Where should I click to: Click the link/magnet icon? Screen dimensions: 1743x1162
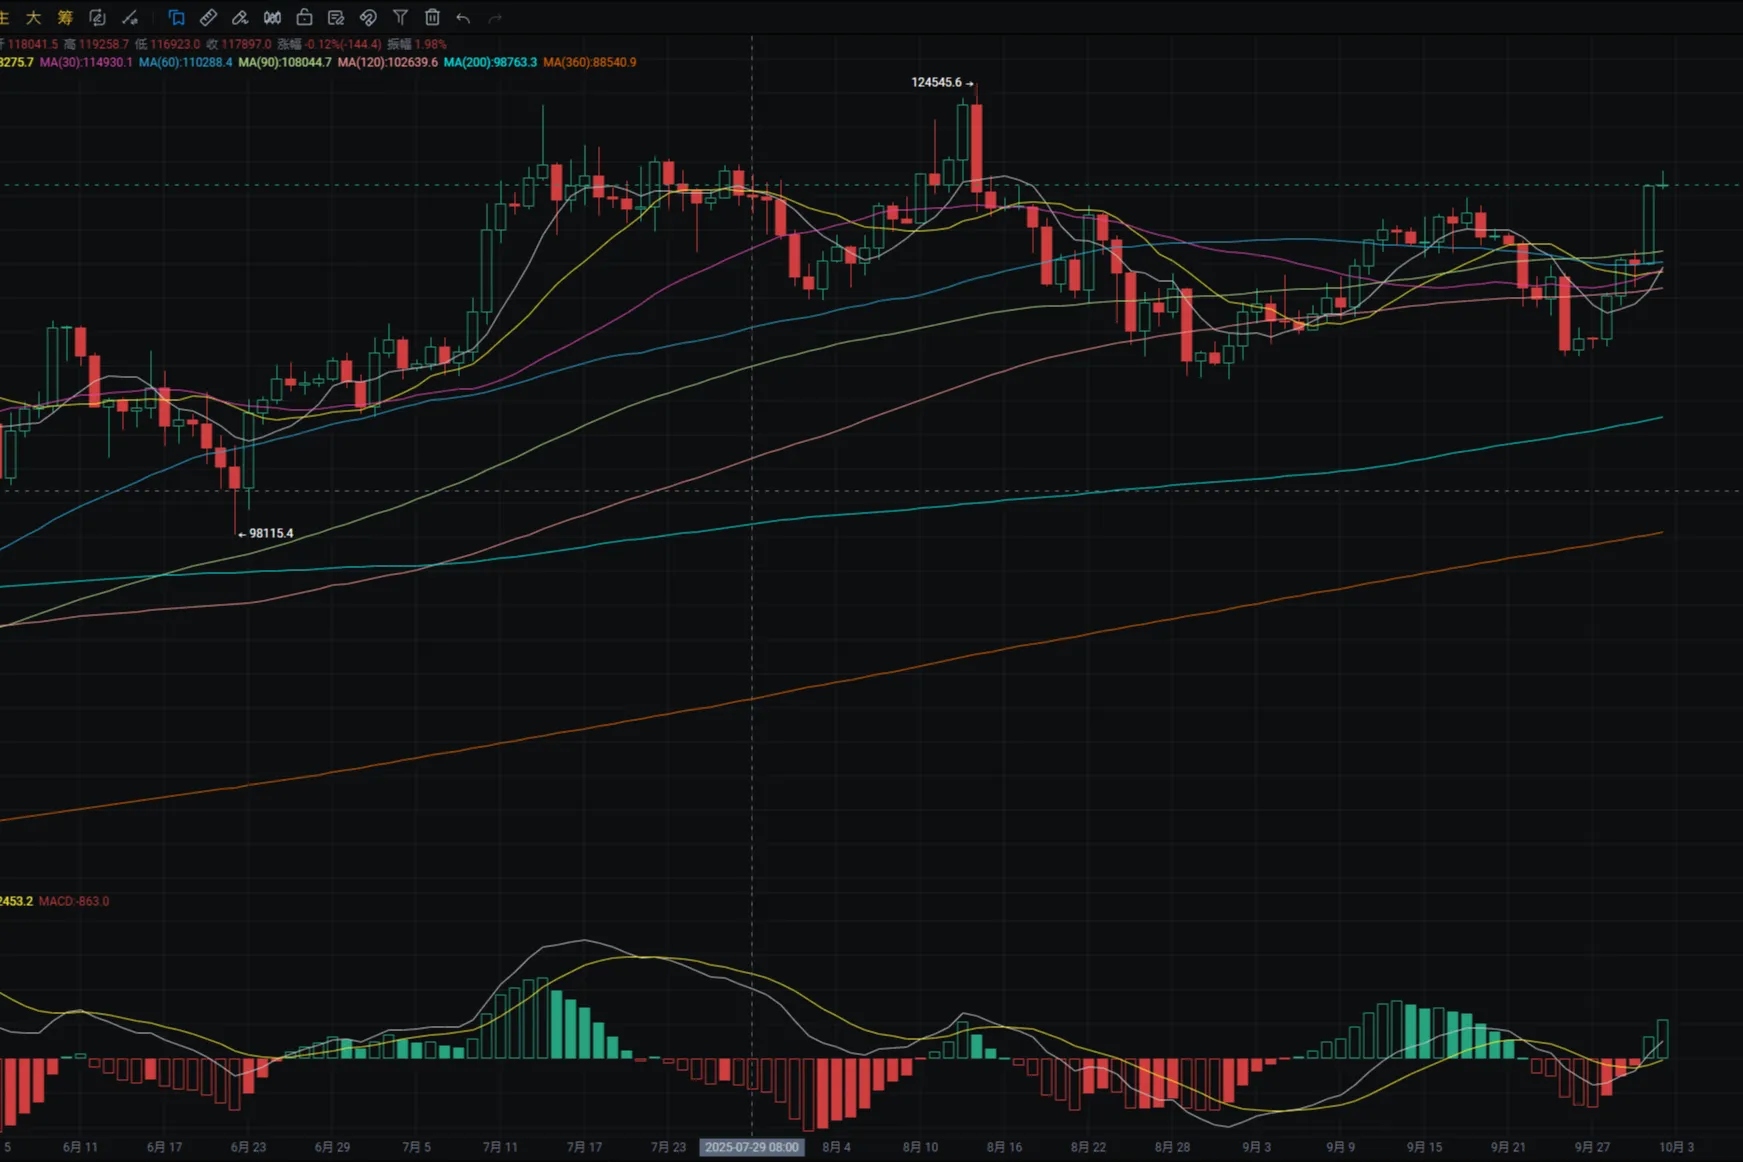click(368, 18)
